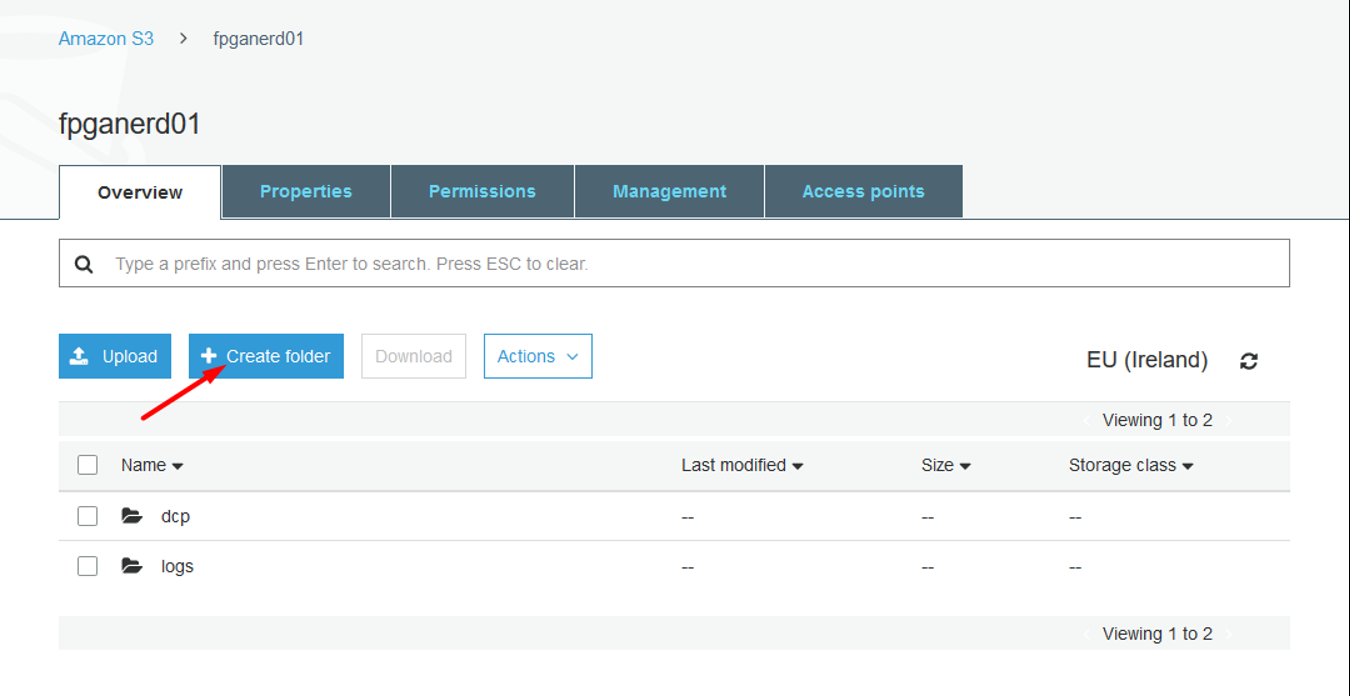The width and height of the screenshot is (1350, 696).
Task: Focus the prefix search input field
Action: coord(674,264)
